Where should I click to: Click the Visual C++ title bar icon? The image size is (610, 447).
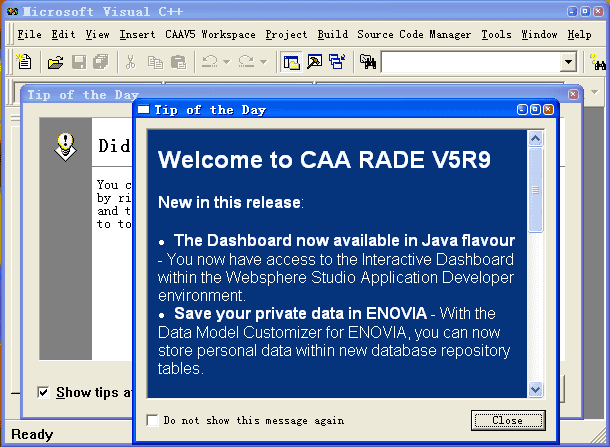point(12,11)
